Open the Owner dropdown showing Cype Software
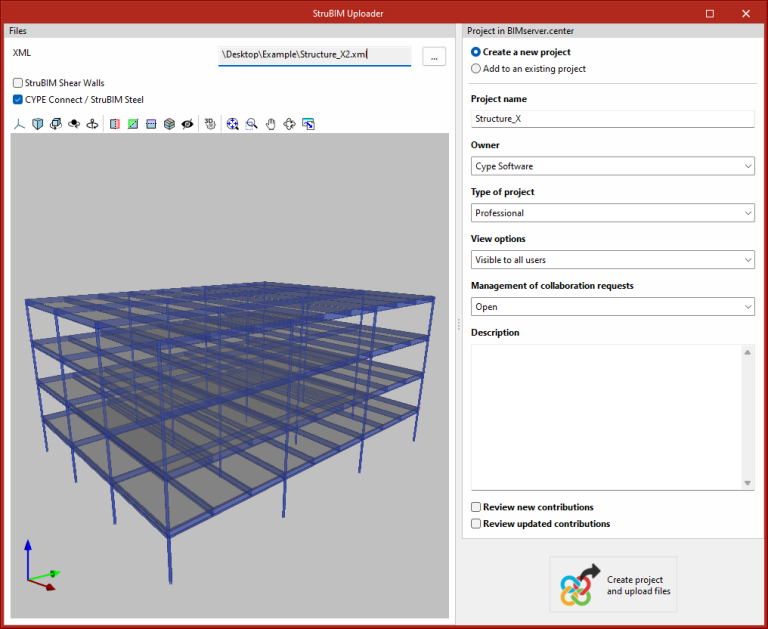768x629 pixels. 613,166
